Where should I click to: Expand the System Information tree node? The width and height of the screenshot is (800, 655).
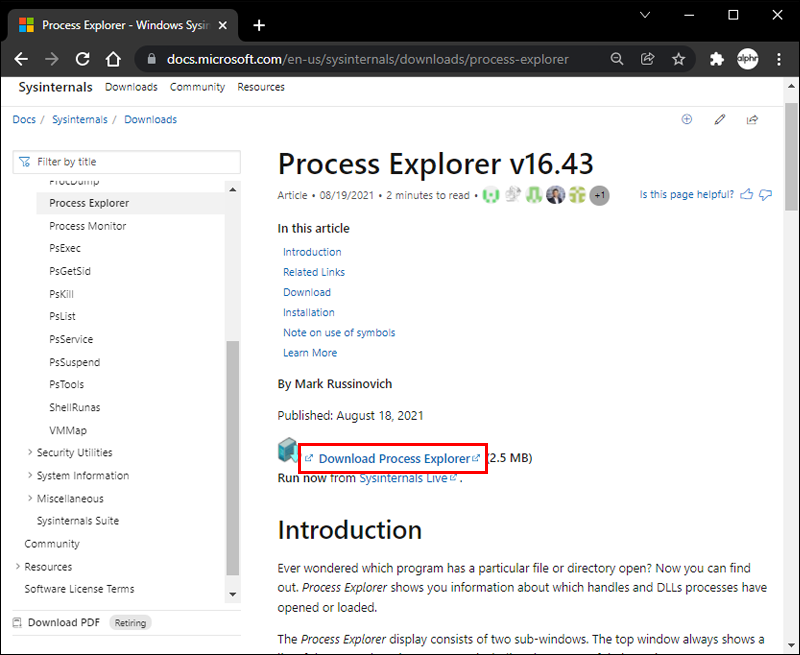tap(30, 476)
